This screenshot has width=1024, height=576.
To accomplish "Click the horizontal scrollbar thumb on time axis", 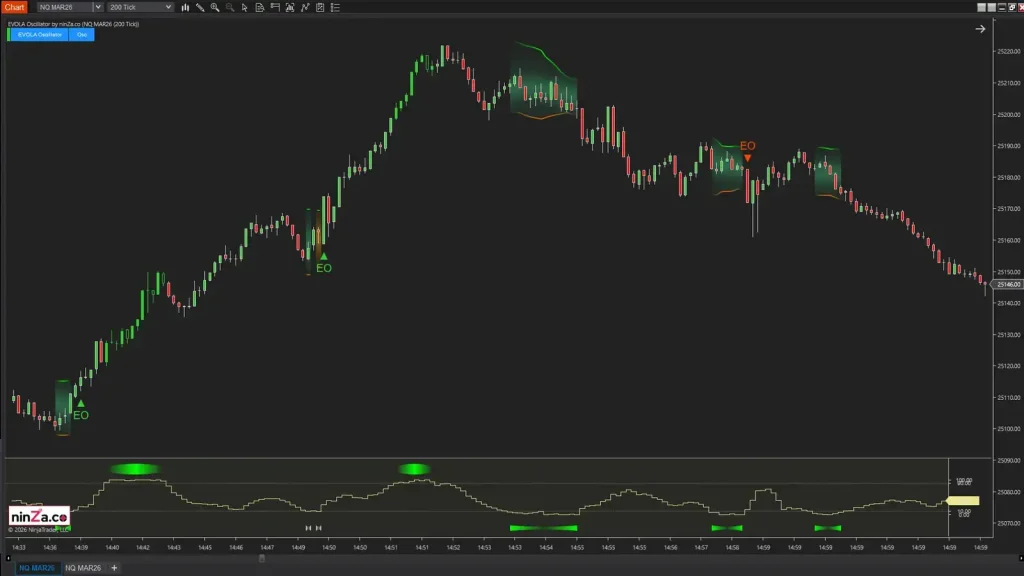I will pyautogui.click(x=262, y=558).
